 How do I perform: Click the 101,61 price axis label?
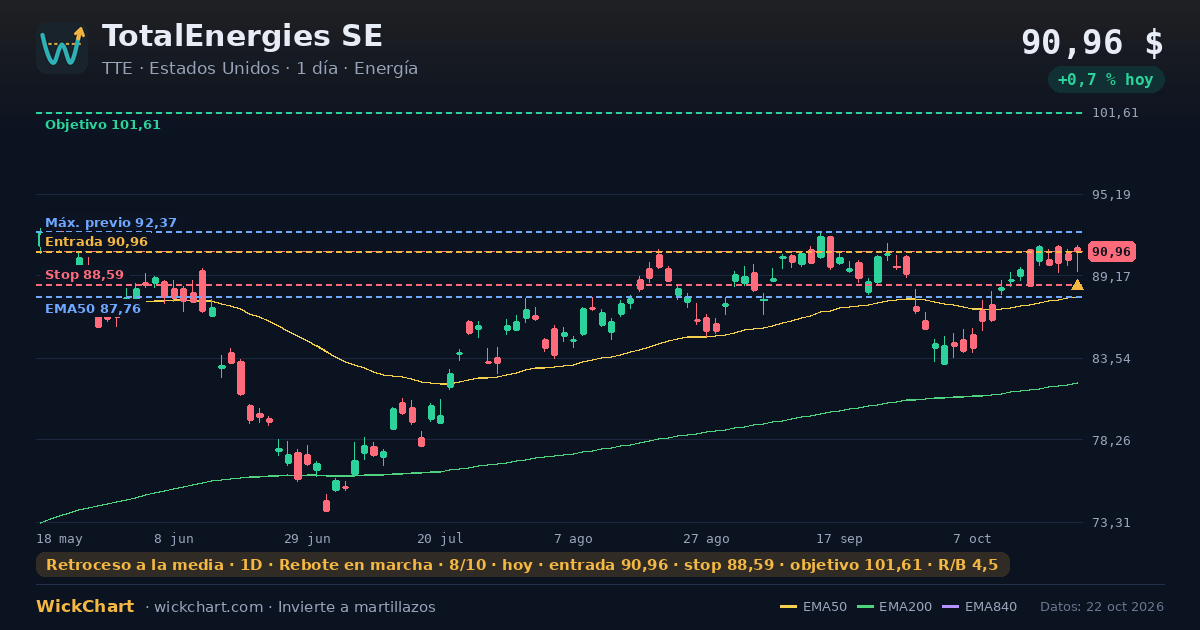tap(1116, 113)
